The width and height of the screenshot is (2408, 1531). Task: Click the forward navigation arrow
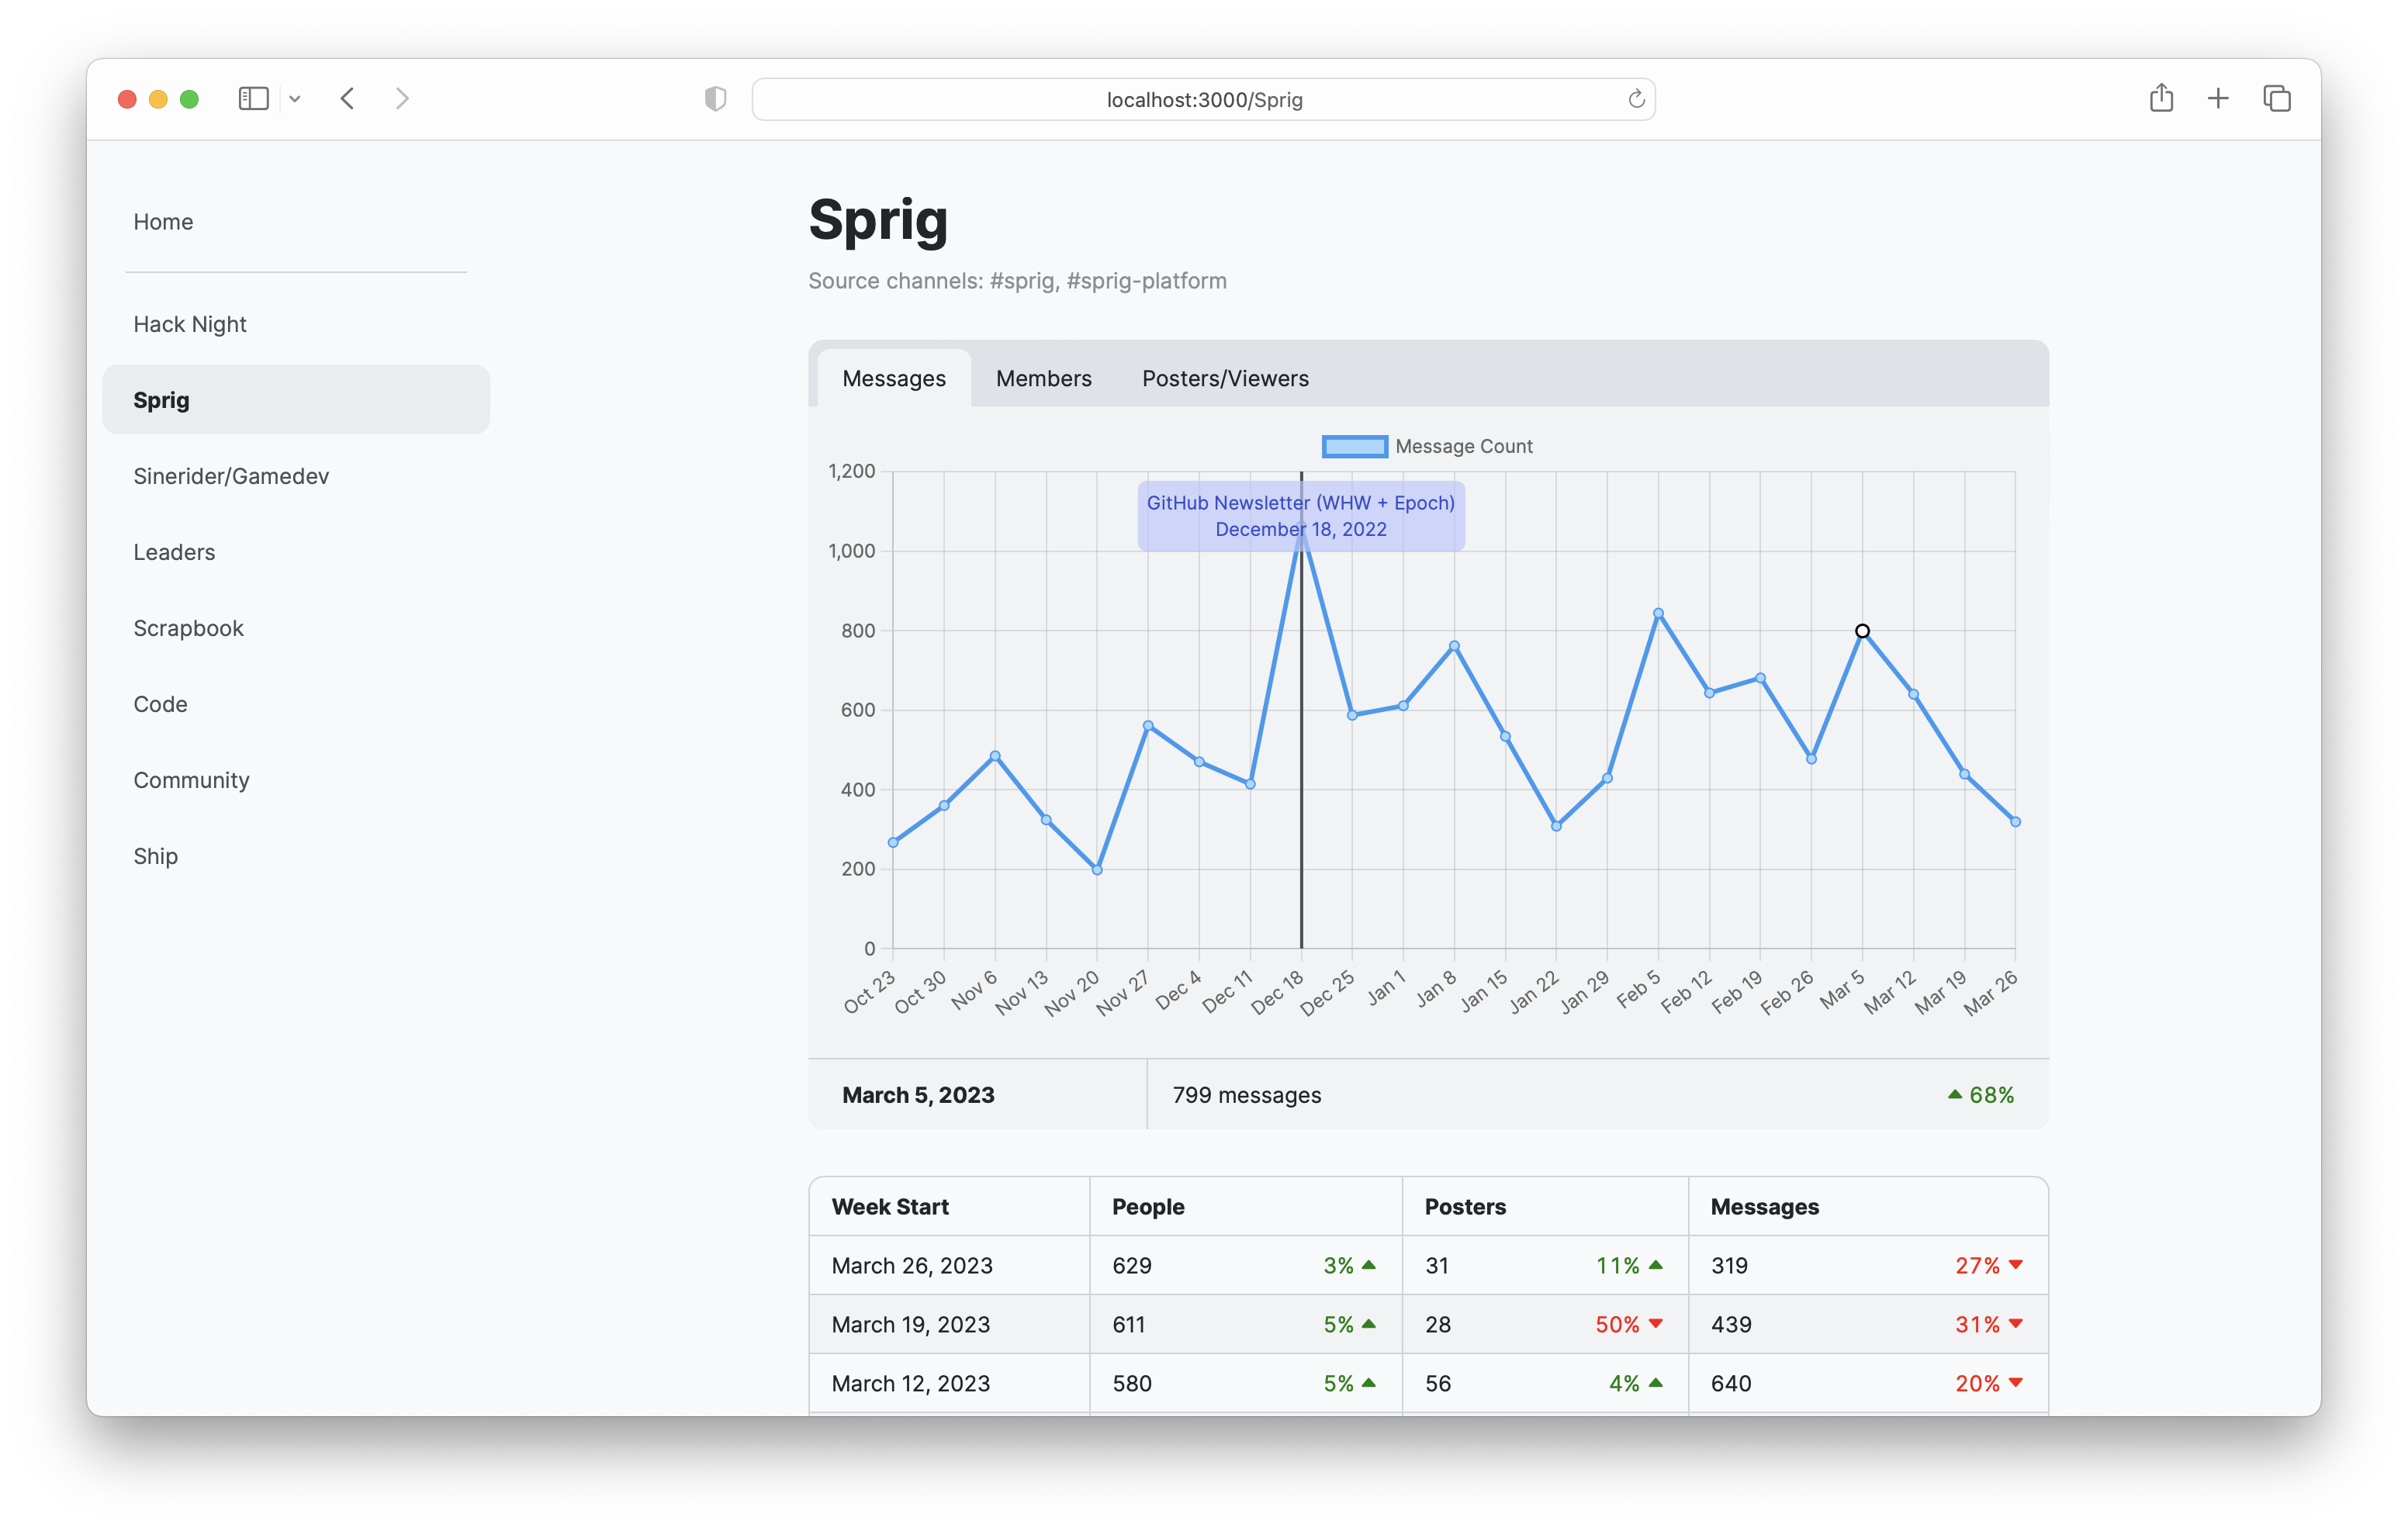pos(402,98)
